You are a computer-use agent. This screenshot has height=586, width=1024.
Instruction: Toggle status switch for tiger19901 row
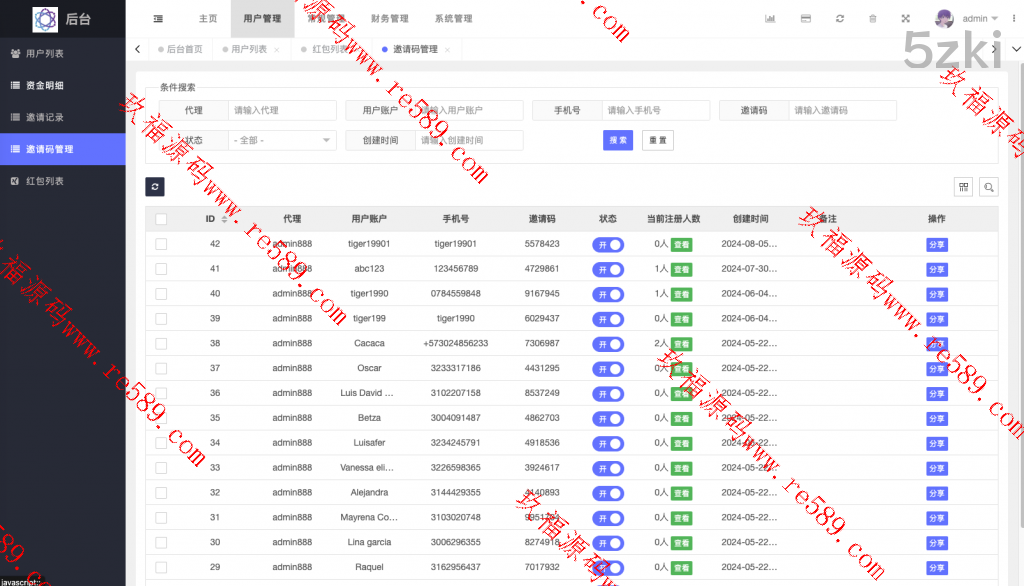click(608, 244)
